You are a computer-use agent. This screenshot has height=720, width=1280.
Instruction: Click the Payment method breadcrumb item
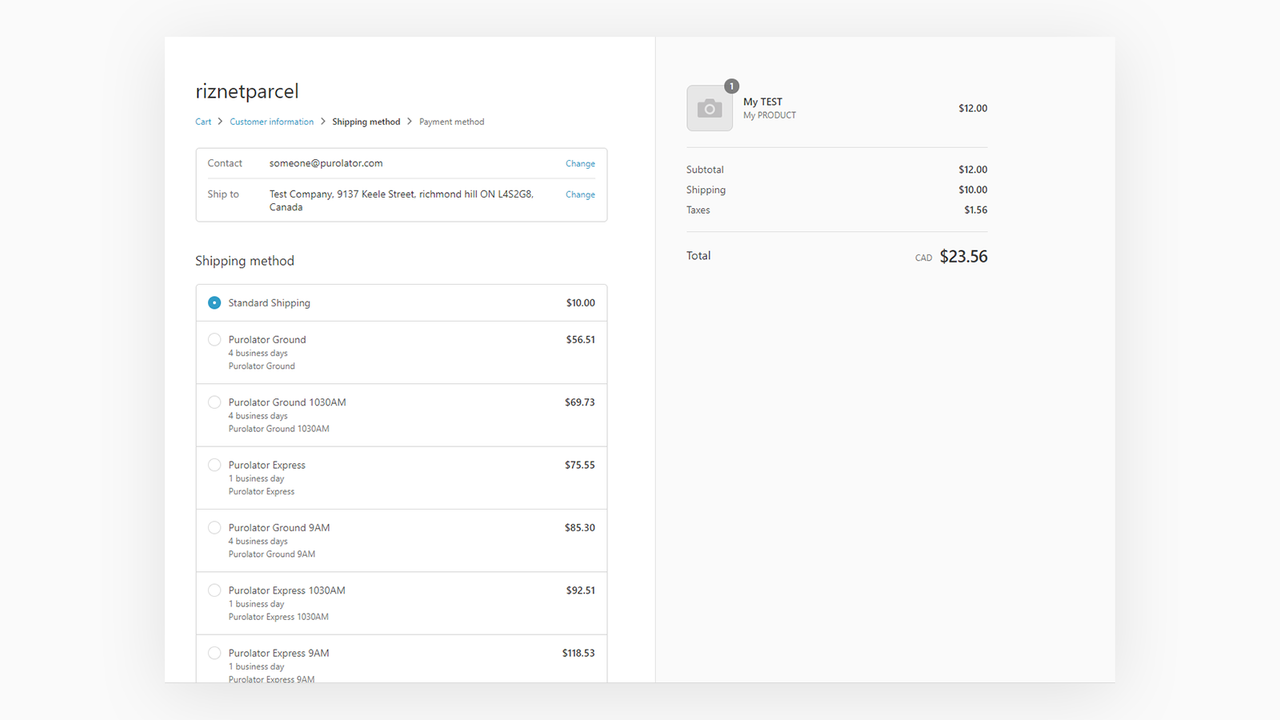pyautogui.click(x=451, y=121)
